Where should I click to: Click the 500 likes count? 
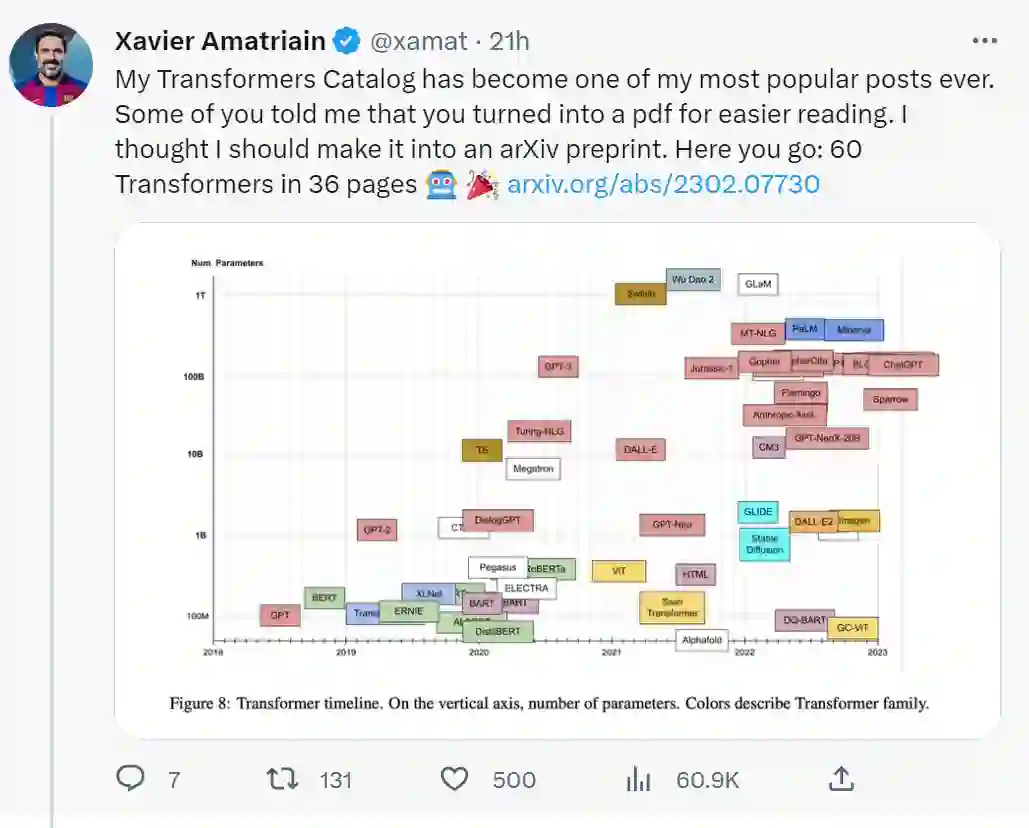pyautogui.click(x=514, y=780)
